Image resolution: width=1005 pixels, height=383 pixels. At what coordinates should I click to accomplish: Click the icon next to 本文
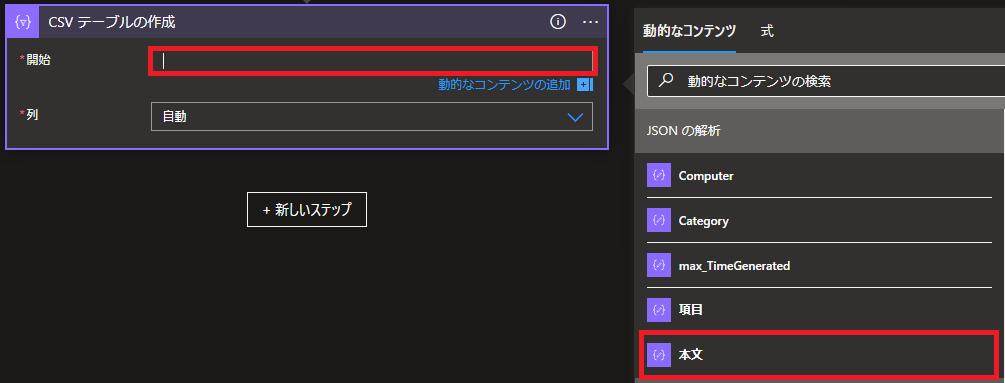pos(658,354)
